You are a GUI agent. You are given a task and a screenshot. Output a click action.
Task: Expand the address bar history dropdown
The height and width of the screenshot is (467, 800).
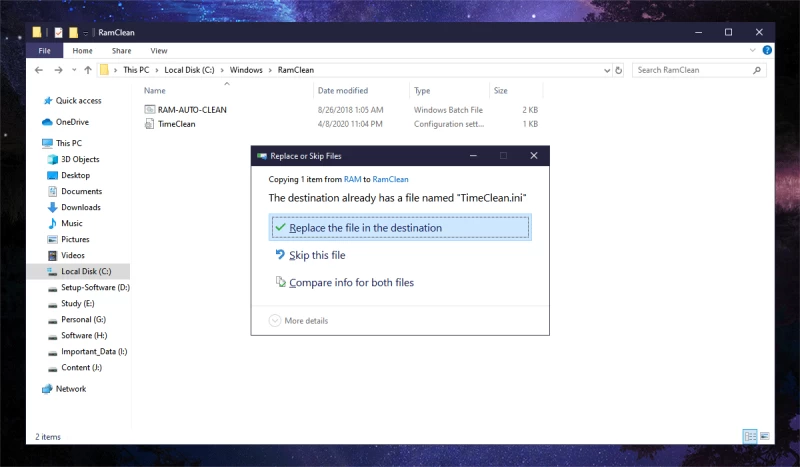pyautogui.click(x=607, y=70)
